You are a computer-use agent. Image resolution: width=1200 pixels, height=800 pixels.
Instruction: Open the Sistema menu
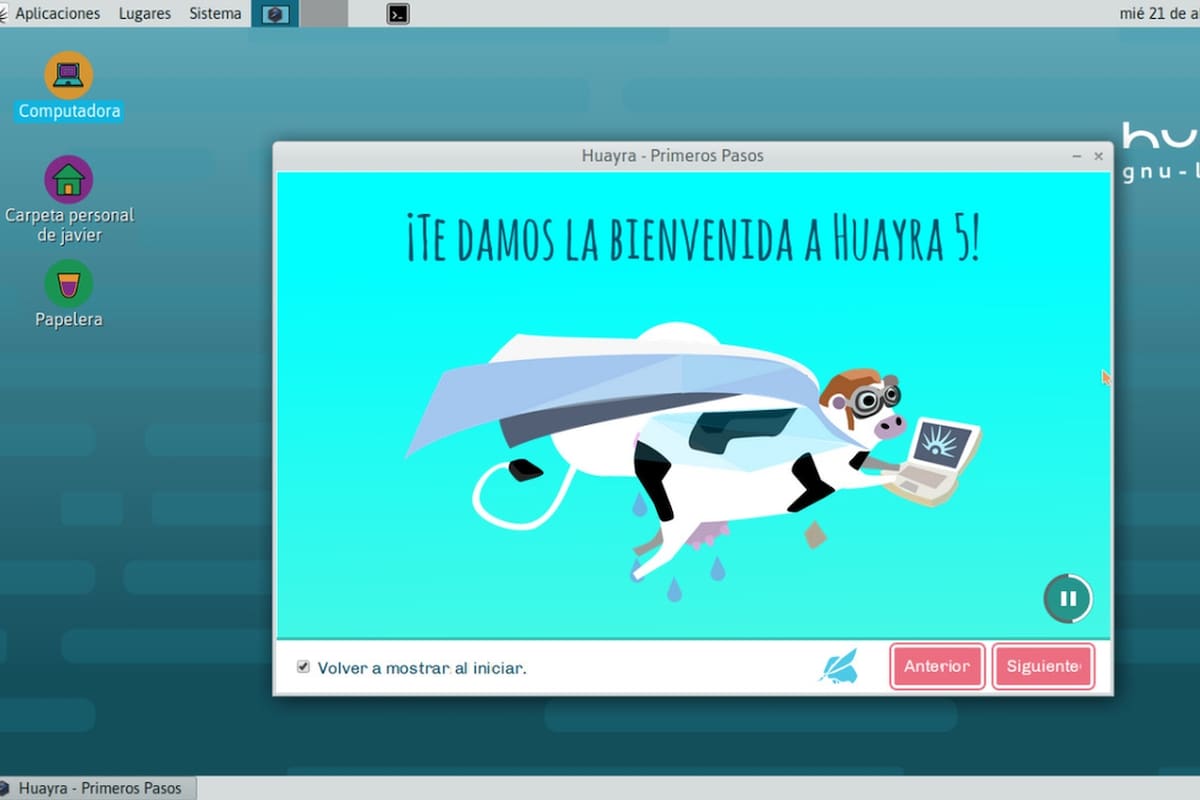click(x=214, y=13)
